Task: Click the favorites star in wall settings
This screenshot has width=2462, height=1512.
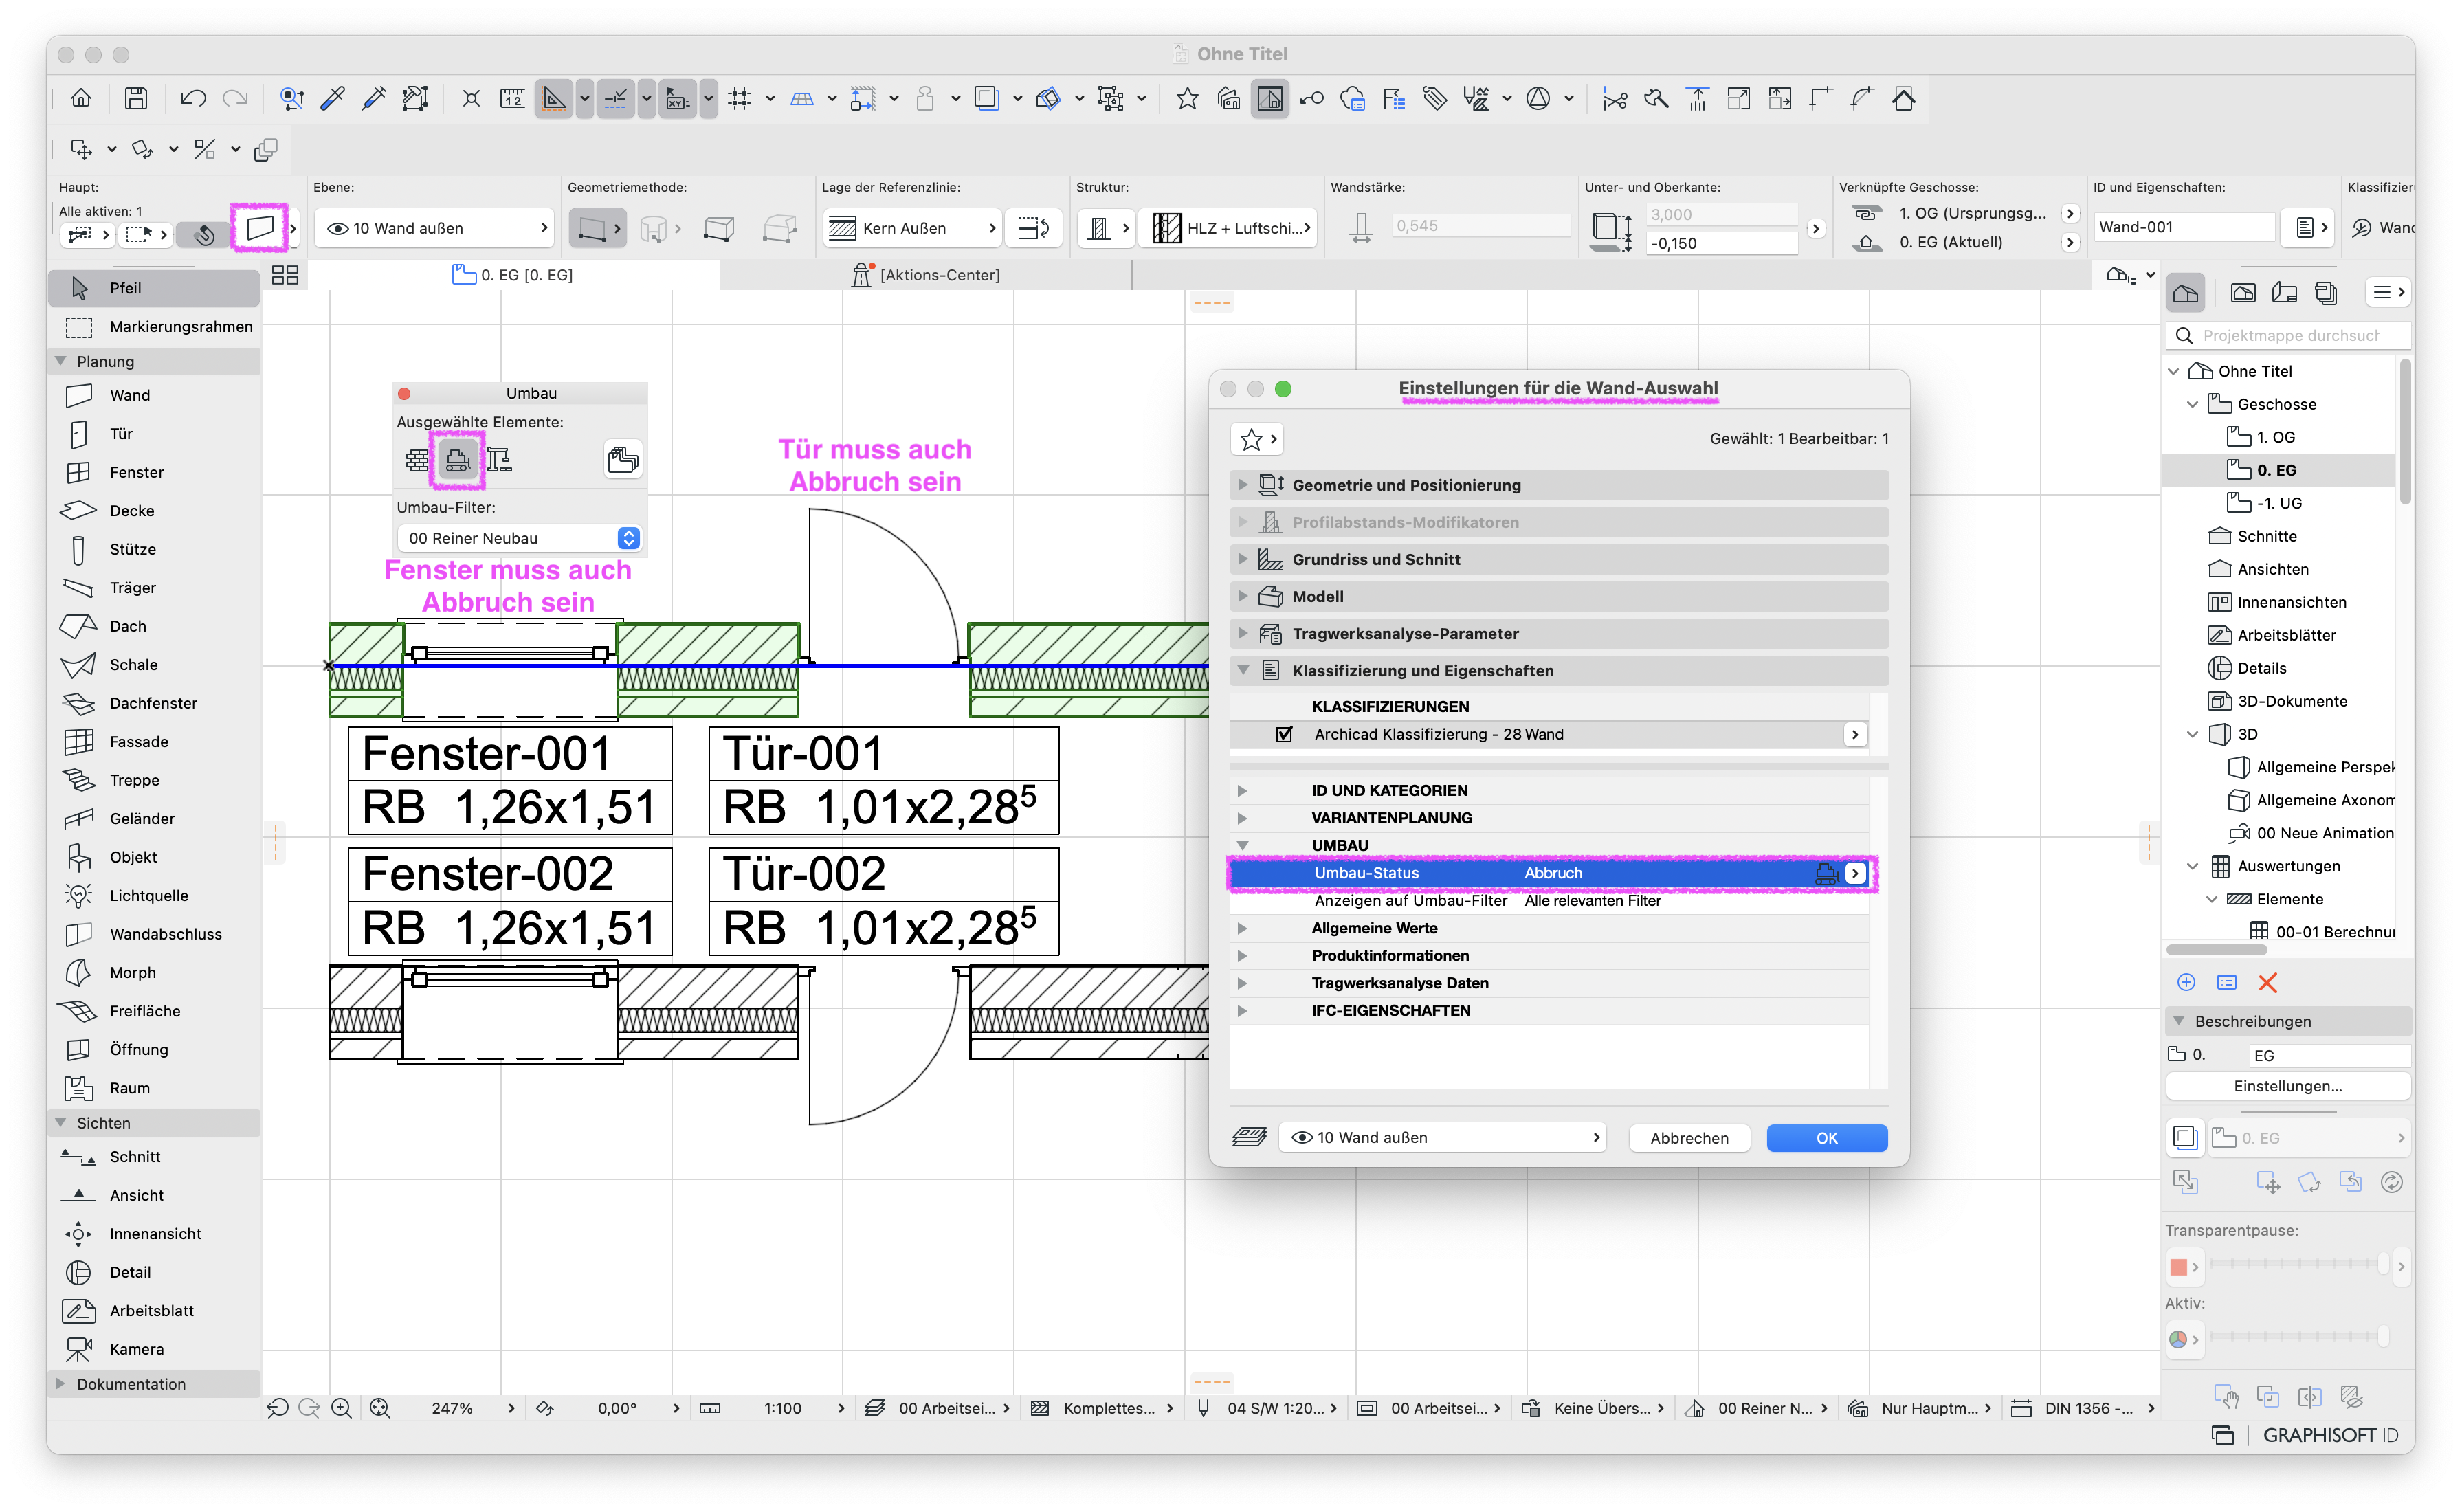Action: click(x=1256, y=439)
